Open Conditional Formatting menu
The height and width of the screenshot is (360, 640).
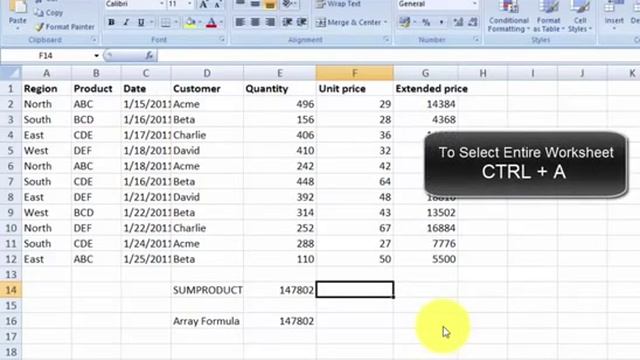click(x=509, y=17)
